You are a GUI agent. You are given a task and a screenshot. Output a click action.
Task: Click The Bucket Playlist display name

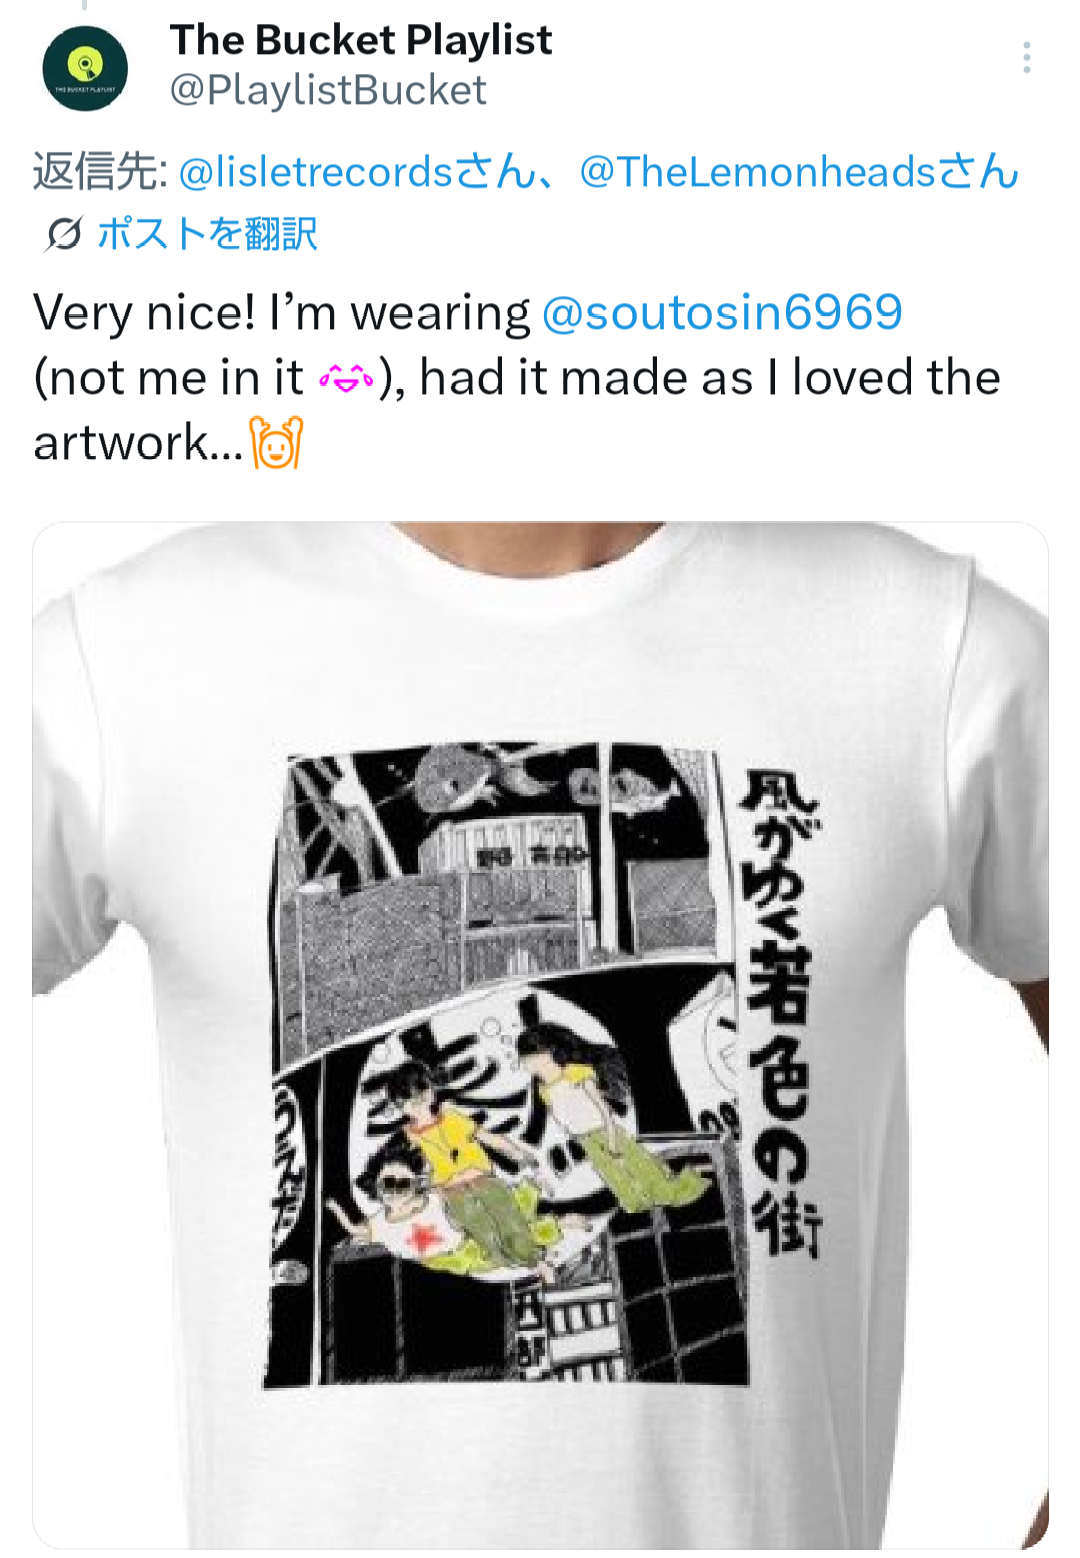tap(361, 40)
